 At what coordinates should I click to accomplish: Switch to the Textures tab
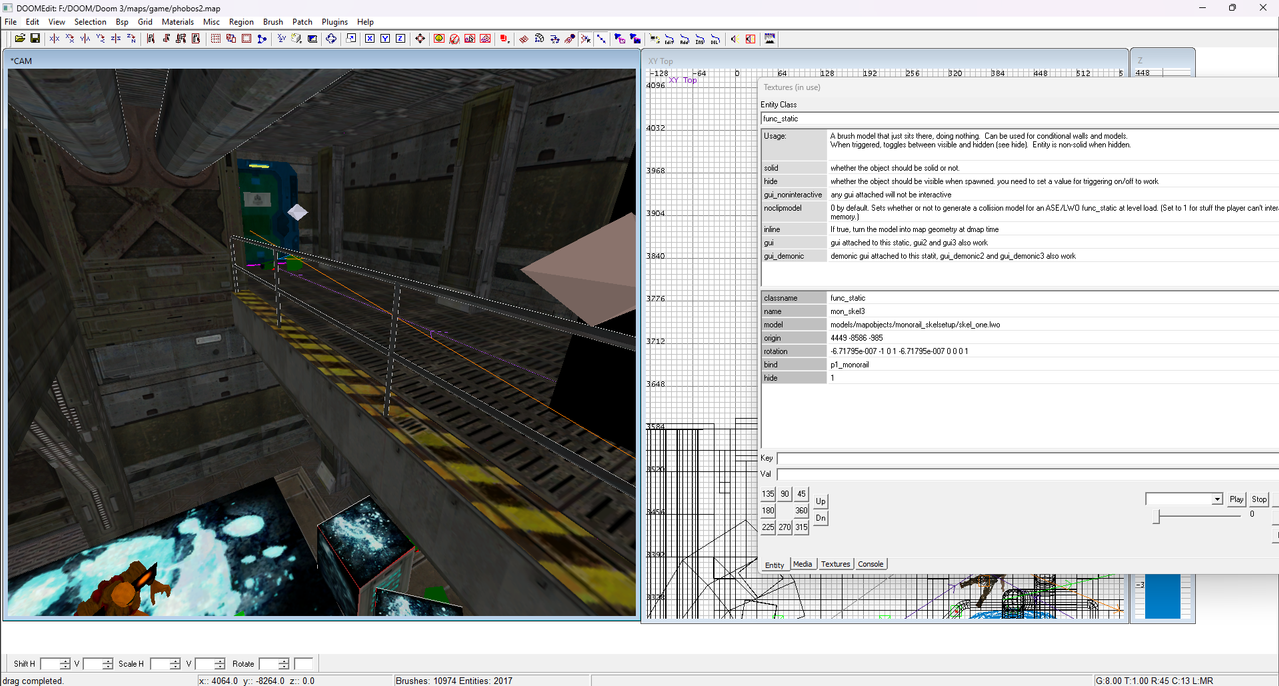click(835, 564)
